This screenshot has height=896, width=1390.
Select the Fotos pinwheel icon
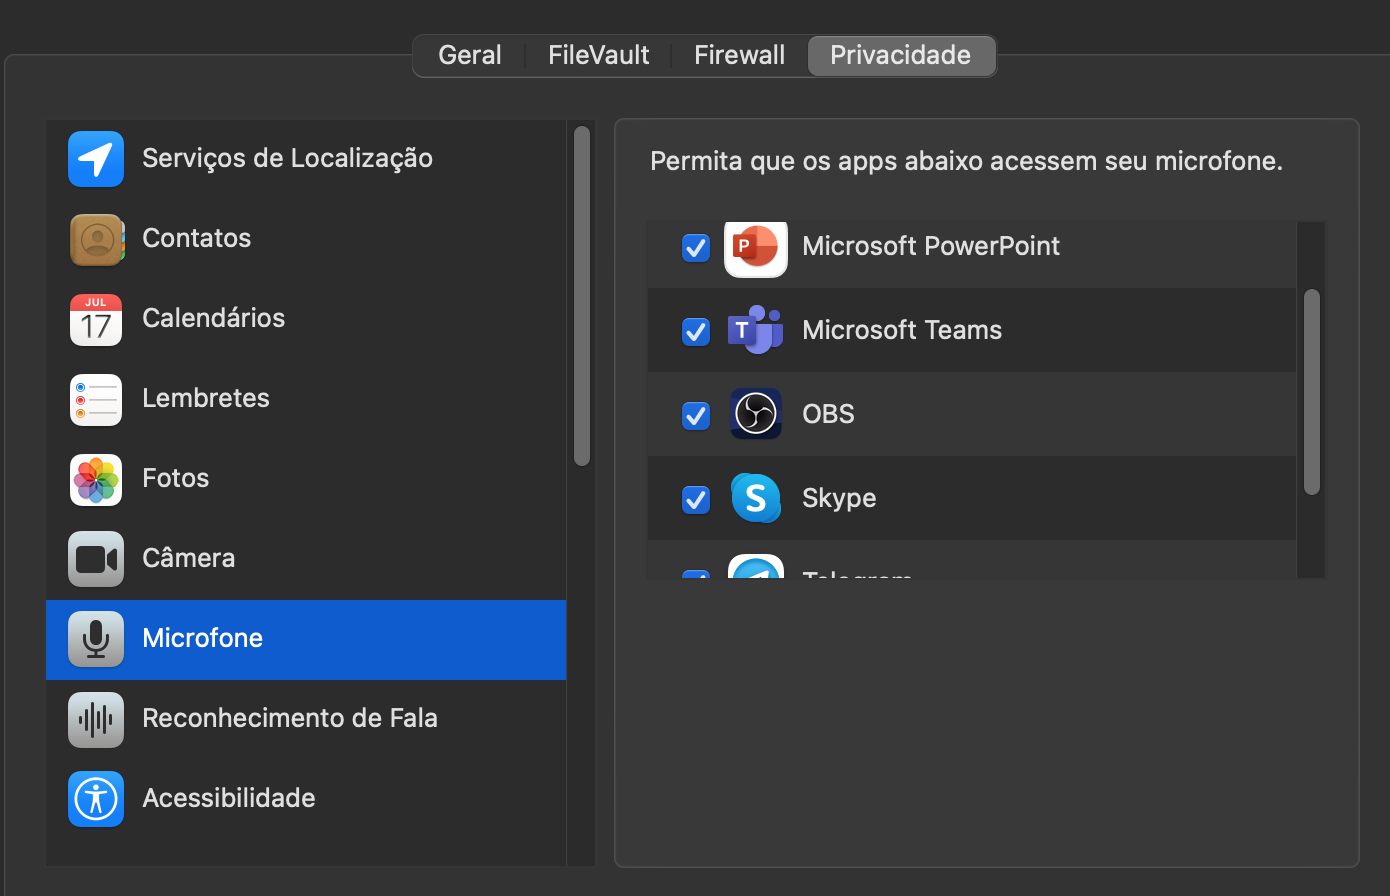coord(96,479)
